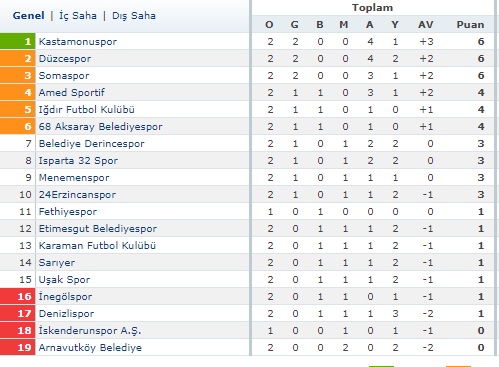Select Isparta 32 Spor link
This screenshot has height=367, width=499.
[78, 161]
